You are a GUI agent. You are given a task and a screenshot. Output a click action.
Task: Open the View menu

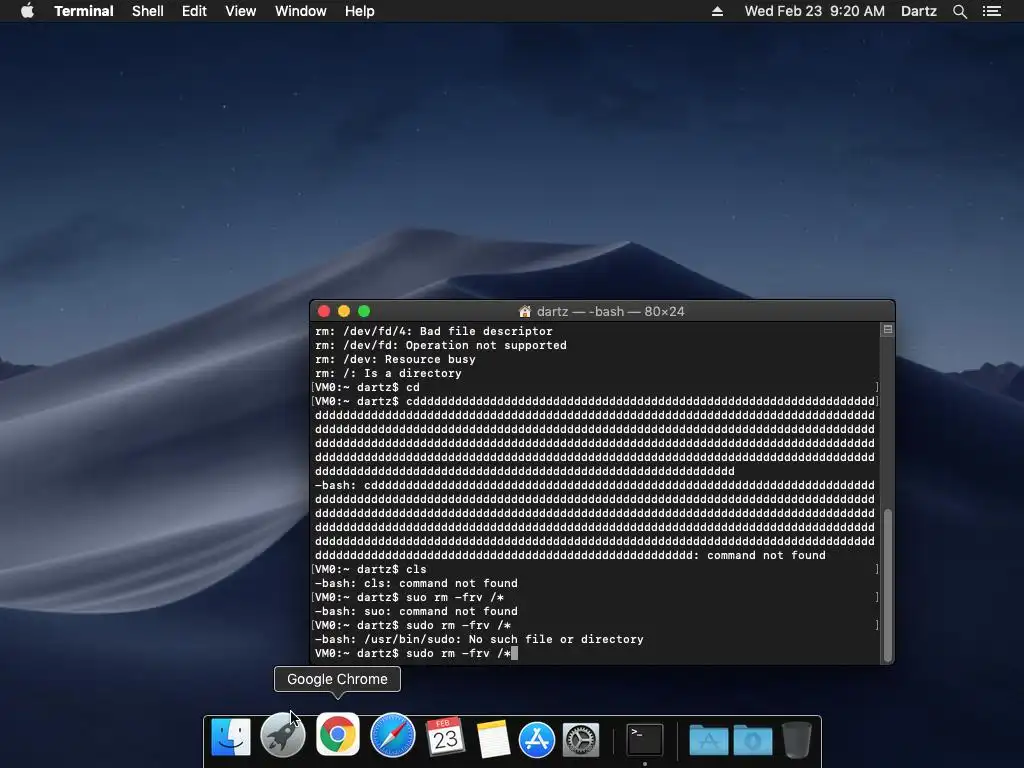click(x=240, y=11)
